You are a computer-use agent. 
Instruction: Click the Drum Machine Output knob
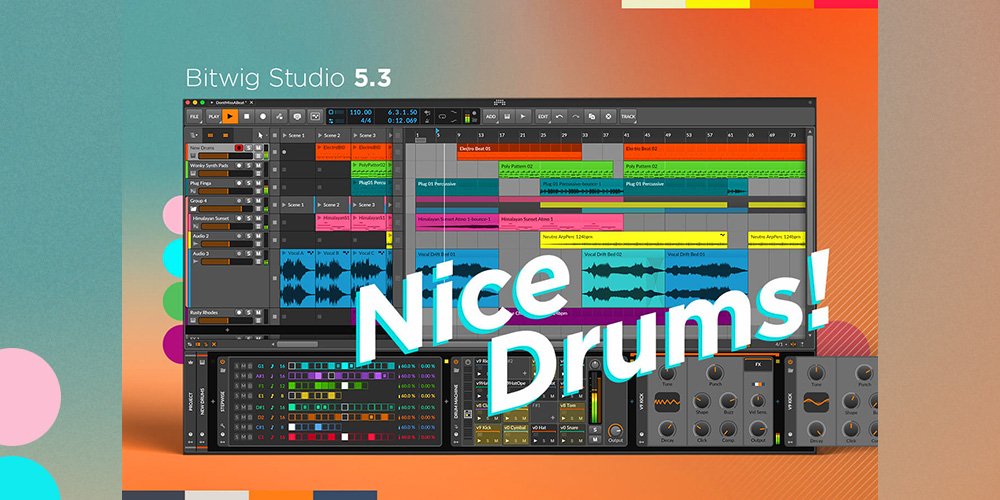[615, 431]
